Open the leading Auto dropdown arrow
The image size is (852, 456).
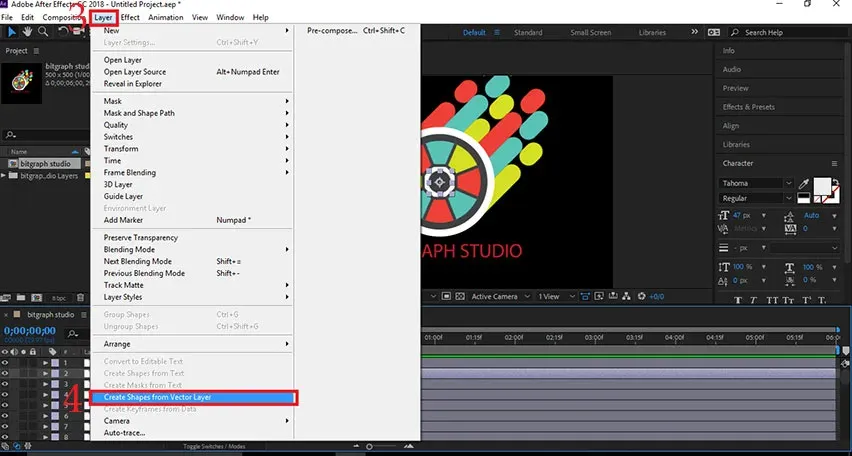pos(834,216)
